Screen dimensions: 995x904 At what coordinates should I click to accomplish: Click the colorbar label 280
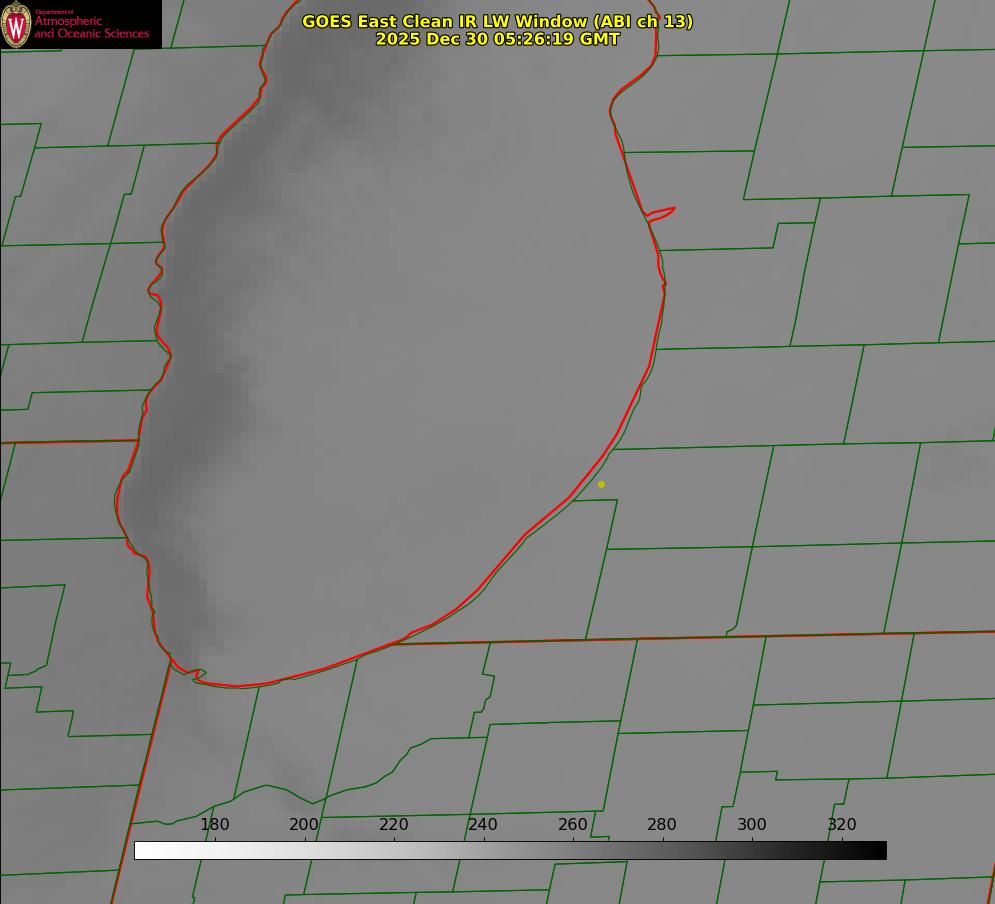click(x=662, y=824)
